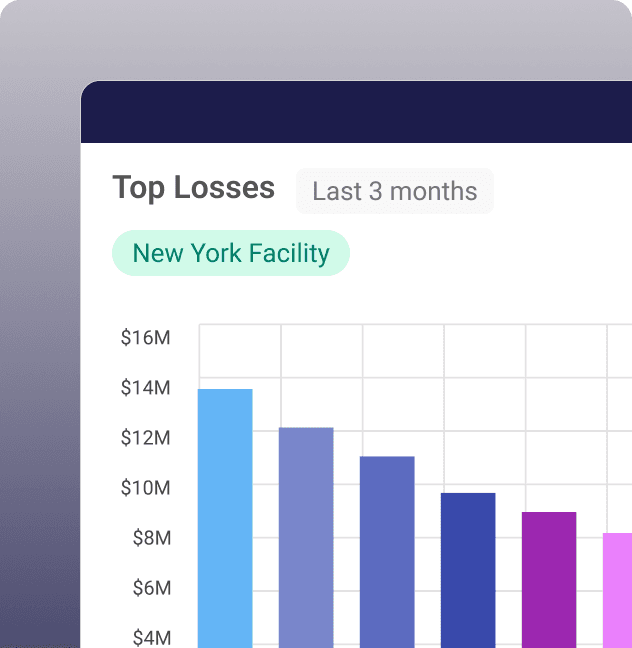Click the dark navy window header bar

coord(356,112)
